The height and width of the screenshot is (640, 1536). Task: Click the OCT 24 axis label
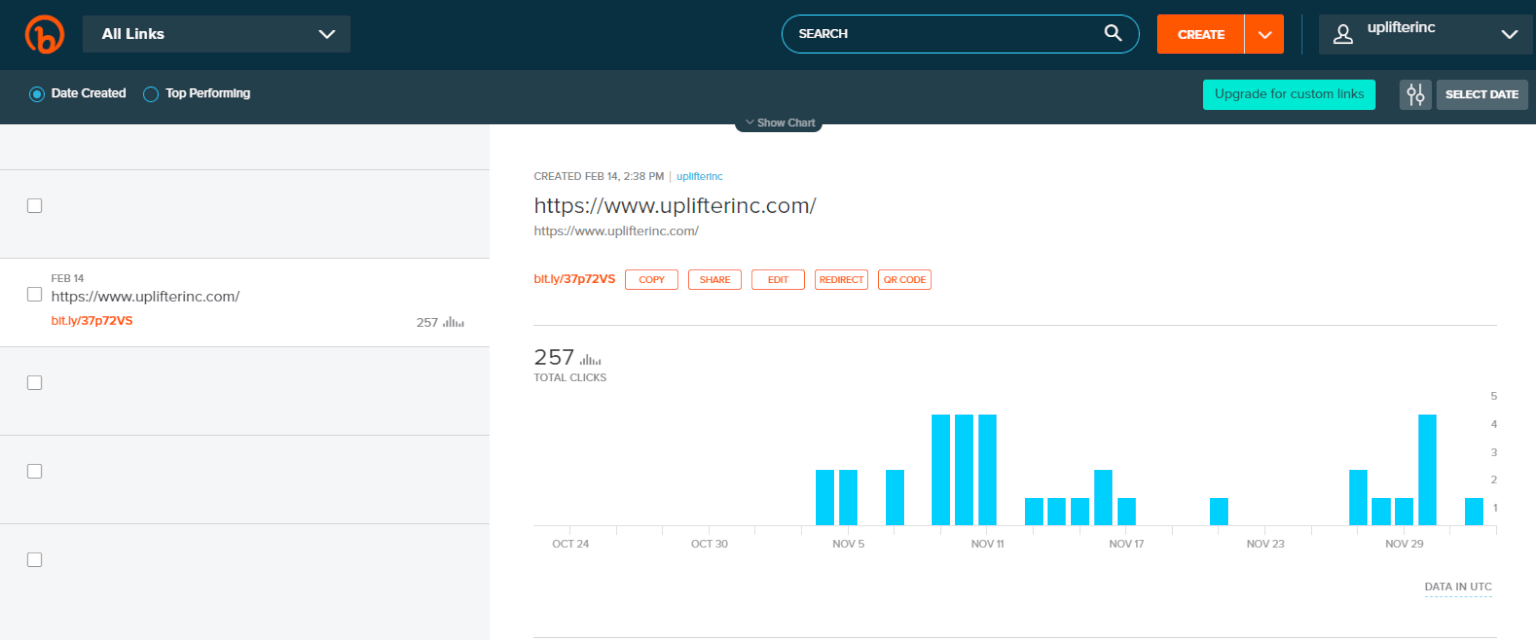point(570,544)
